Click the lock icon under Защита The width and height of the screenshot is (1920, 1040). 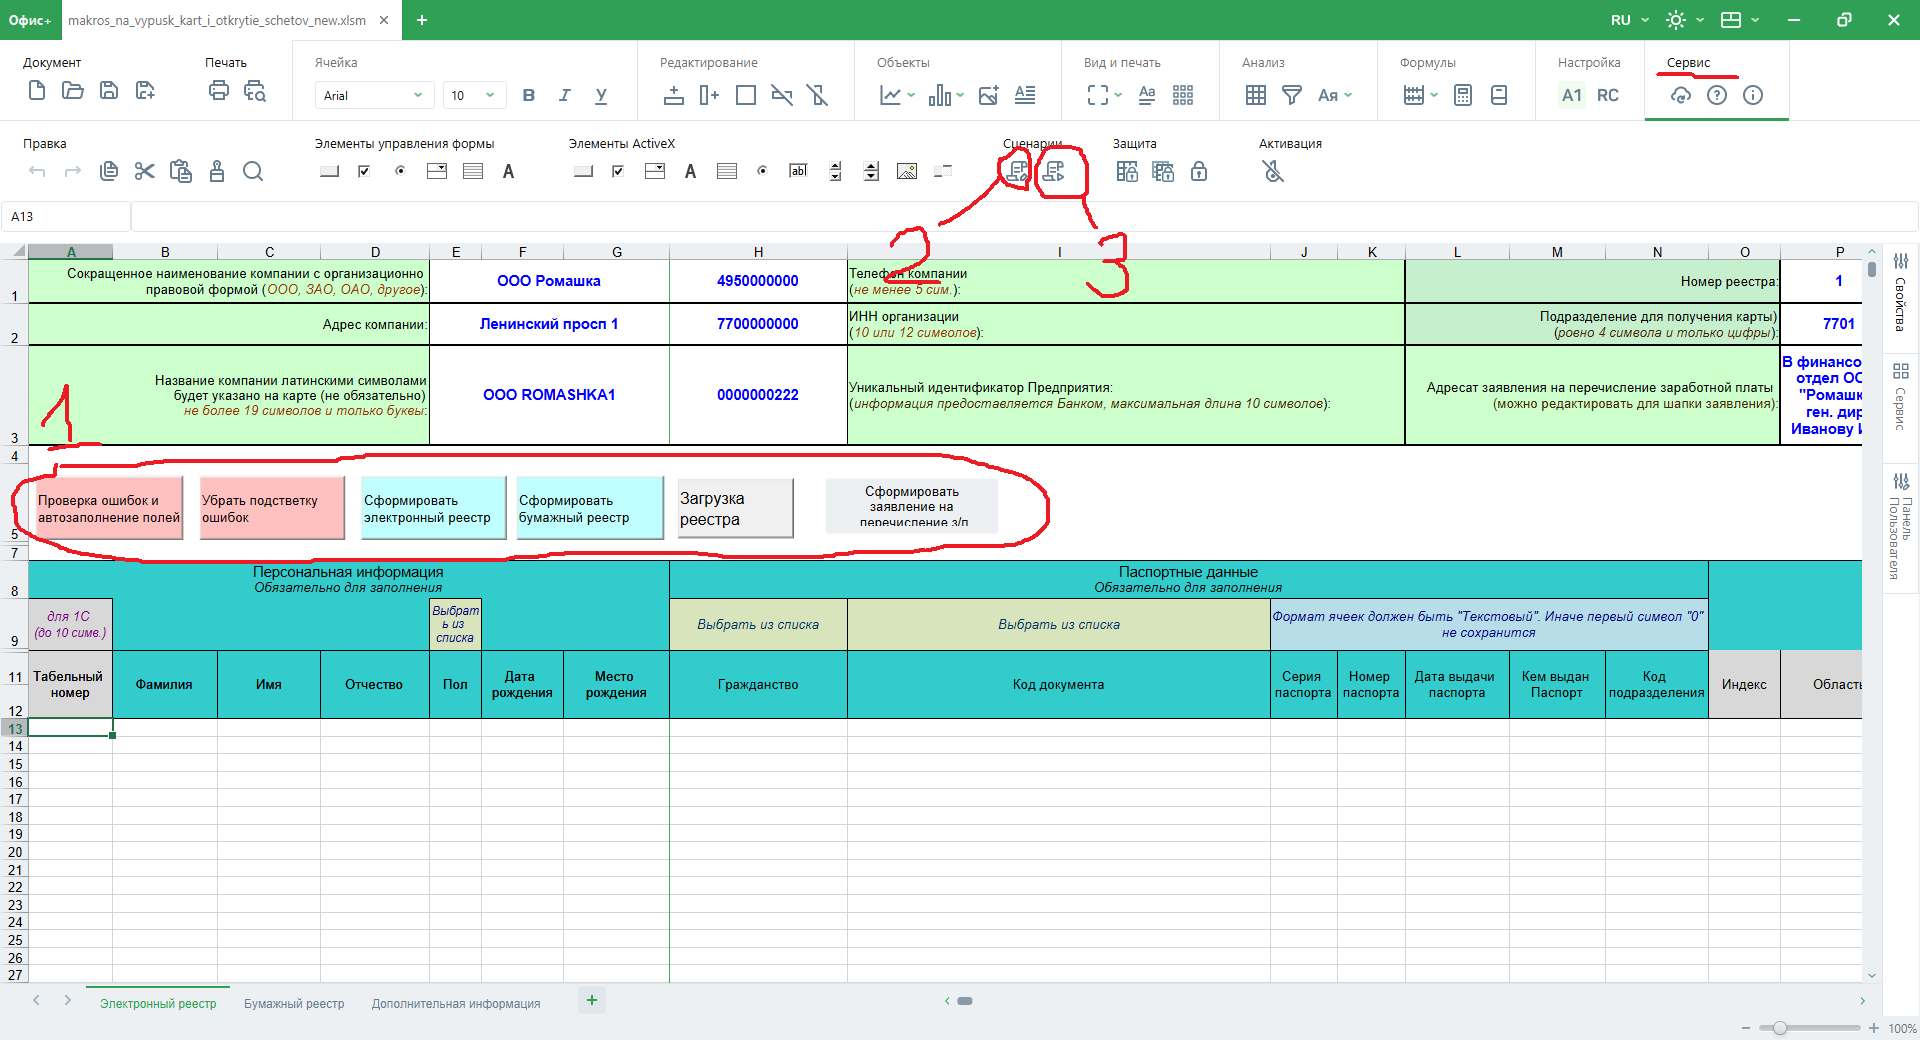(x=1199, y=172)
